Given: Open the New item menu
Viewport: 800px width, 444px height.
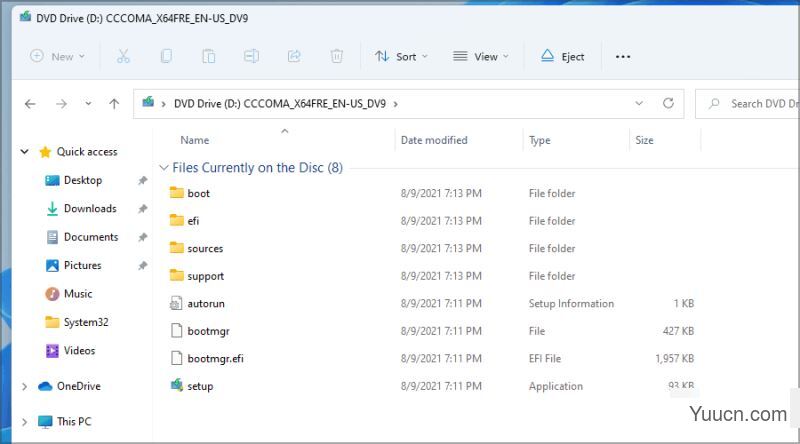Looking at the screenshot, I should point(57,57).
